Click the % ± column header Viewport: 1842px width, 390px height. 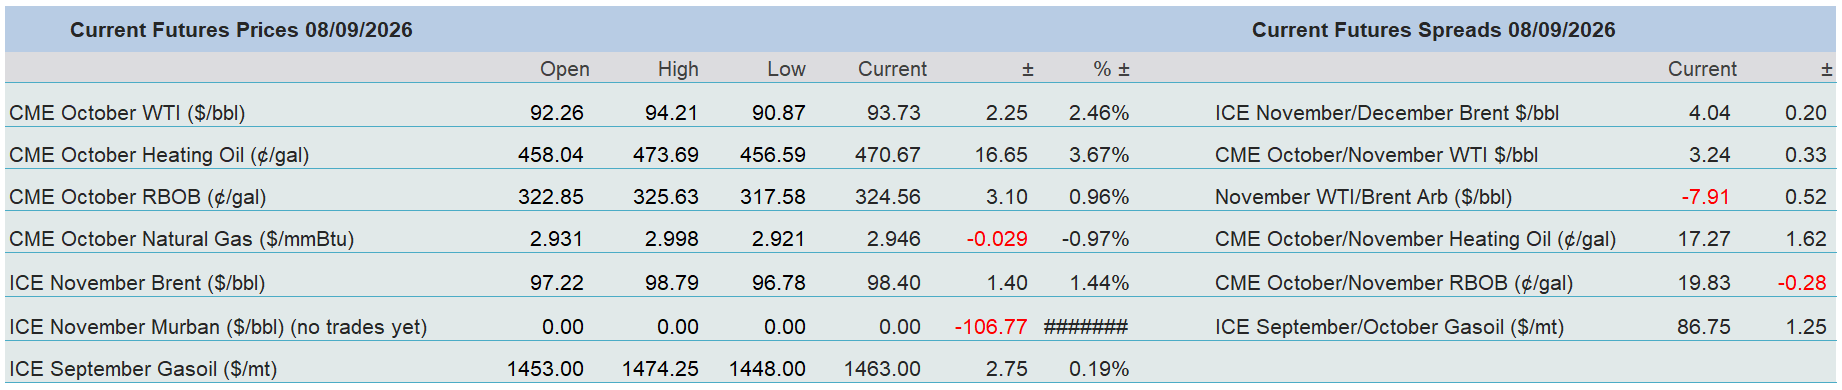(1111, 69)
